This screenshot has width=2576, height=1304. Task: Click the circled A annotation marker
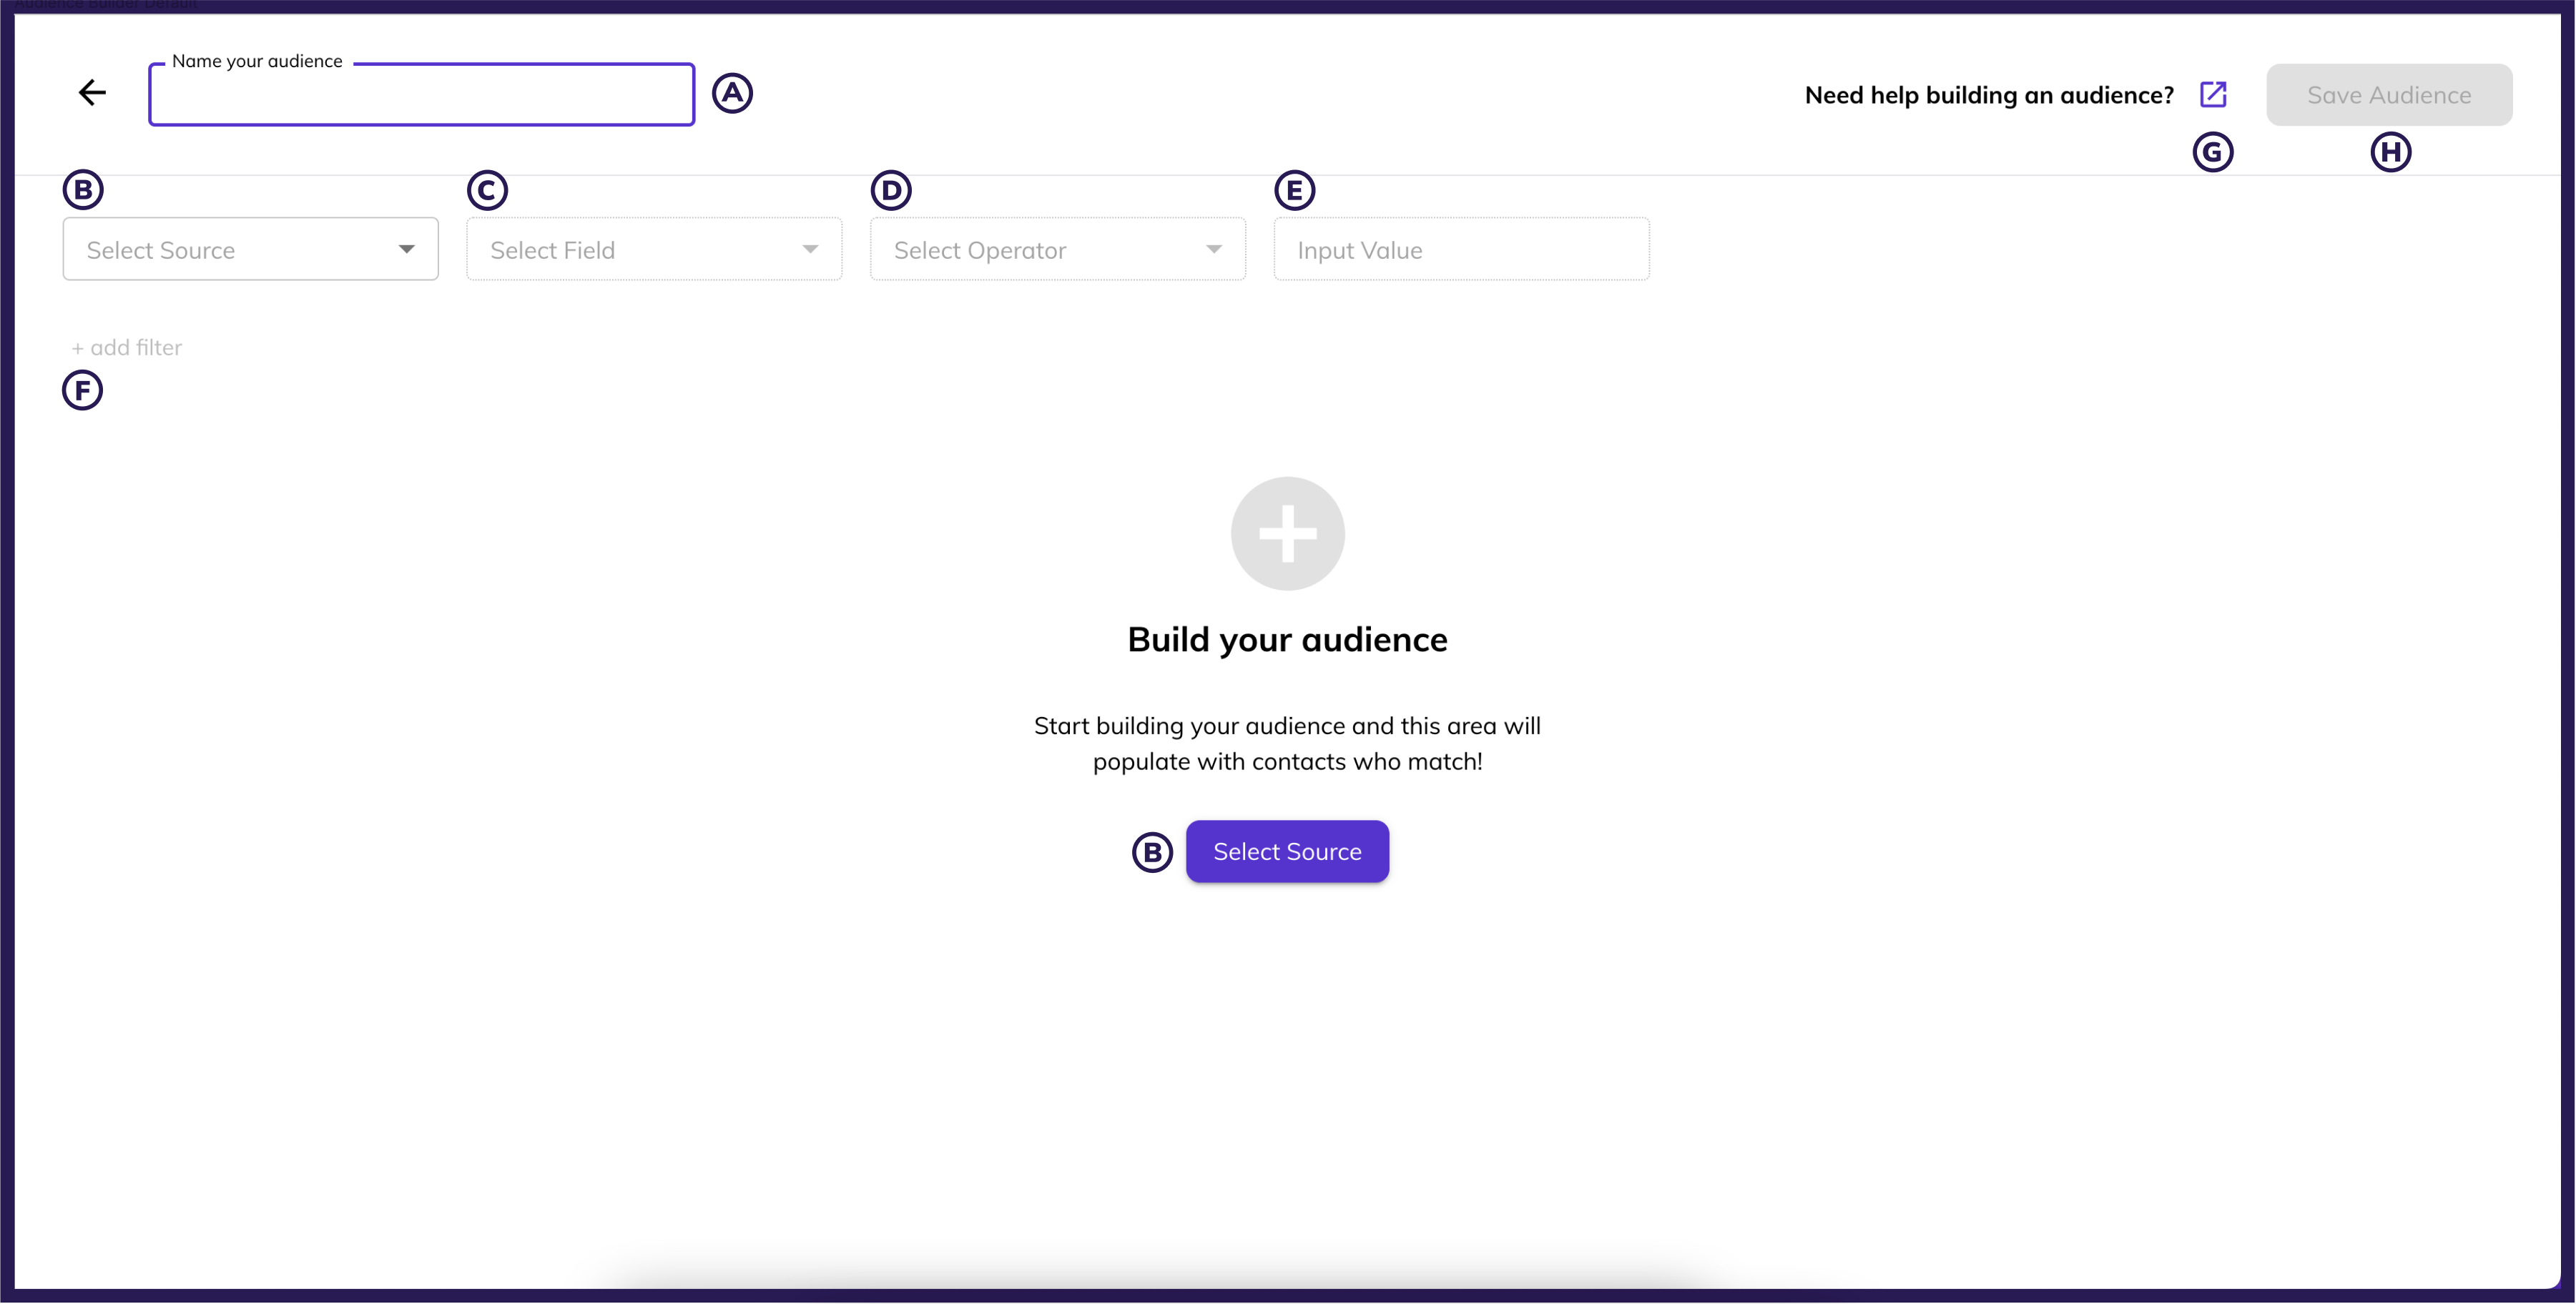pyautogui.click(x=732, y=93)
